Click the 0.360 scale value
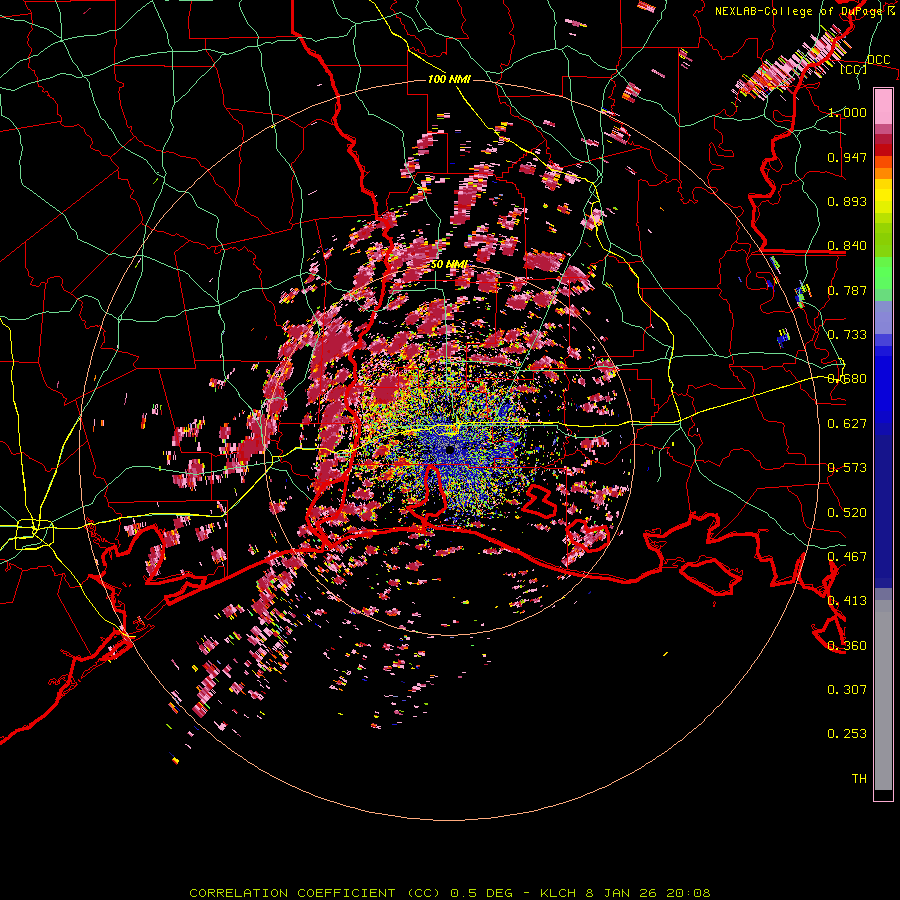Screen dimensions: 900x900 [x=847, y=646]
